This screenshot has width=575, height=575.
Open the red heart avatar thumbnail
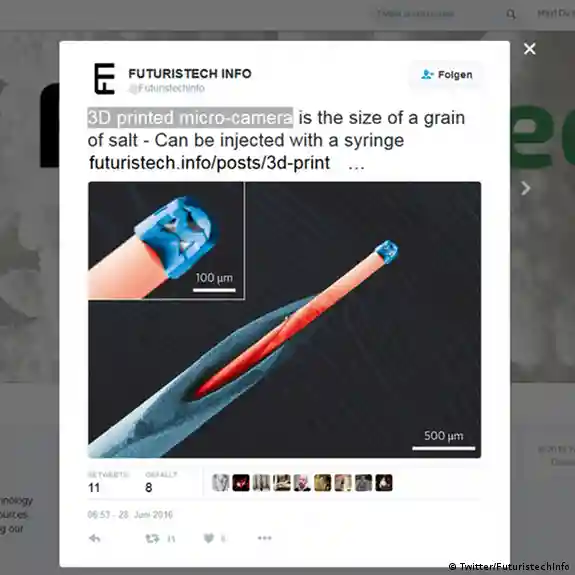click(x=241, y=483)
